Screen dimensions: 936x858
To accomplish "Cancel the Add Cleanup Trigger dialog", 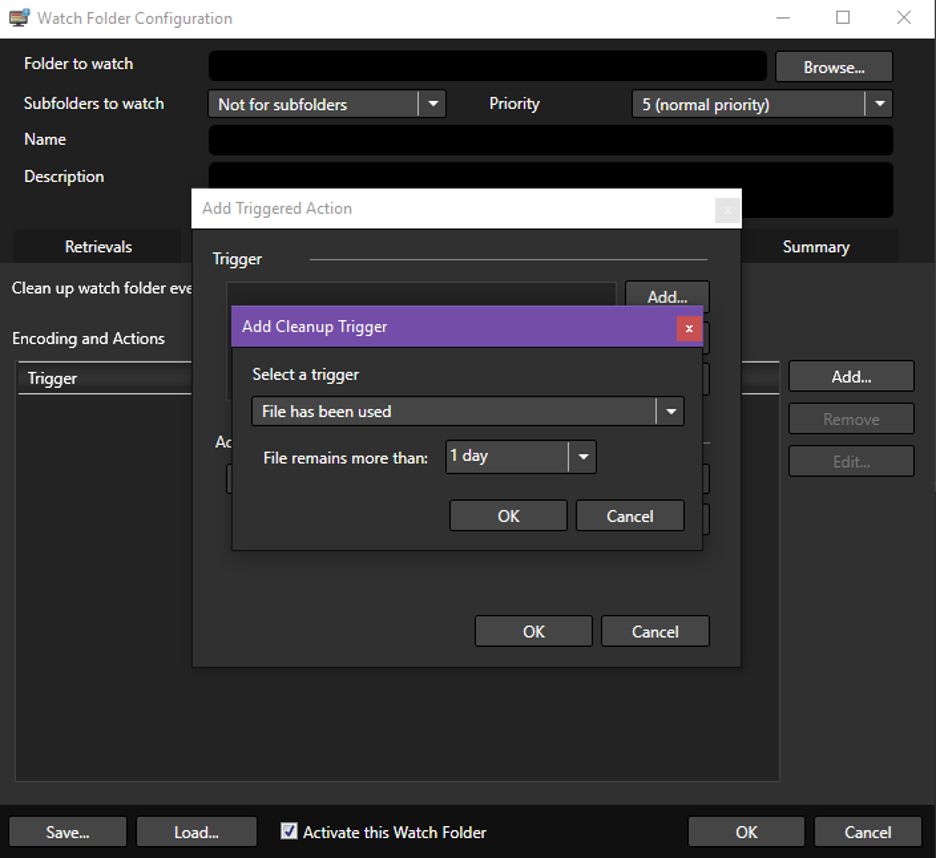I will click(630, 516).
